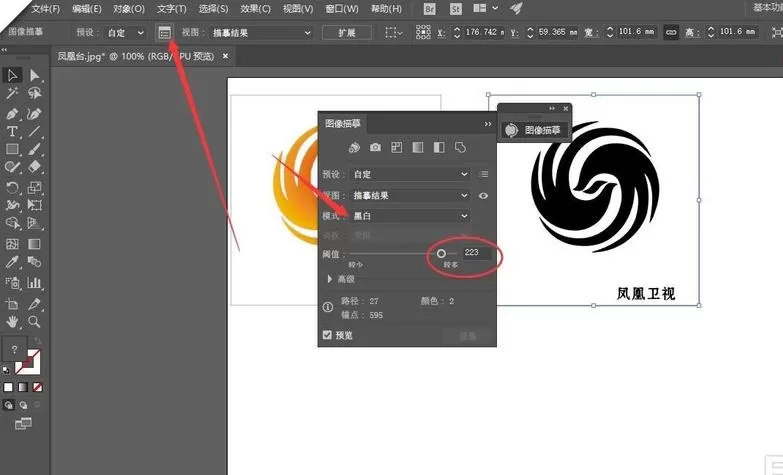
Task: Click Black and White preset icon button
Action: [x=438, y=147]
